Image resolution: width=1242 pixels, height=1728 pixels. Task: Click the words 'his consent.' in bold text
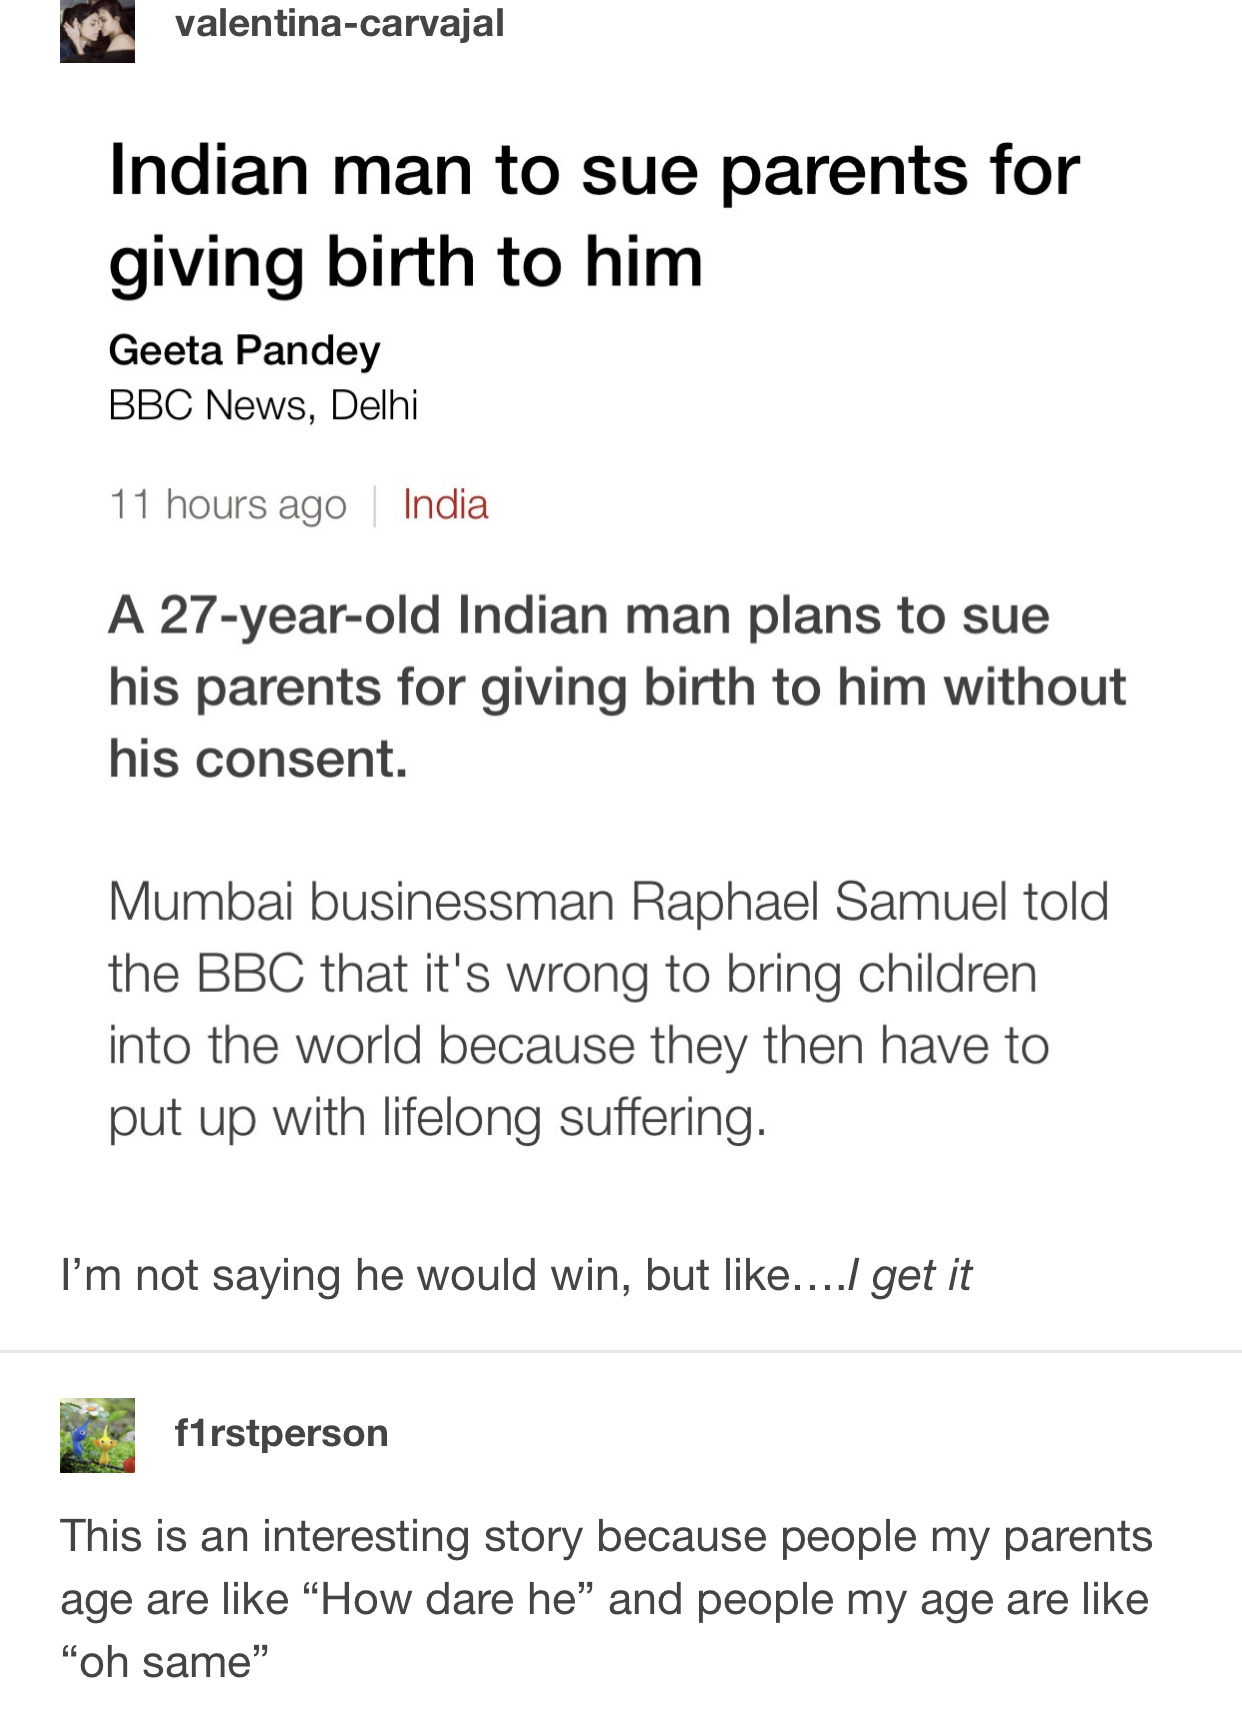(258, 759)
